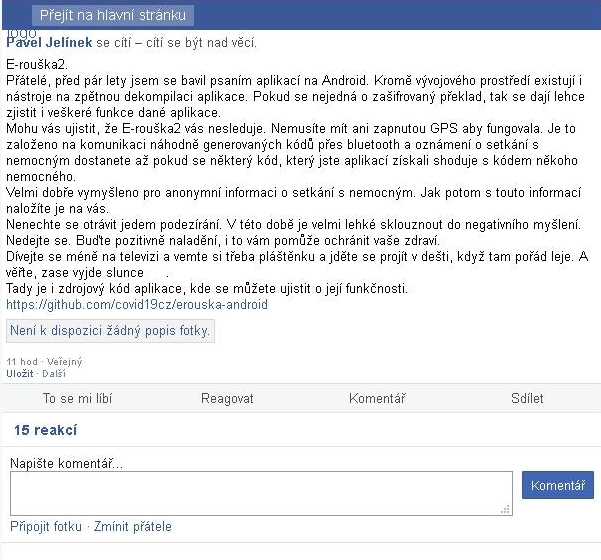The width and height of the screenshot is (601, 560).
Task: Click the "Zmínit přátele" link
Action: click(133, 526)
